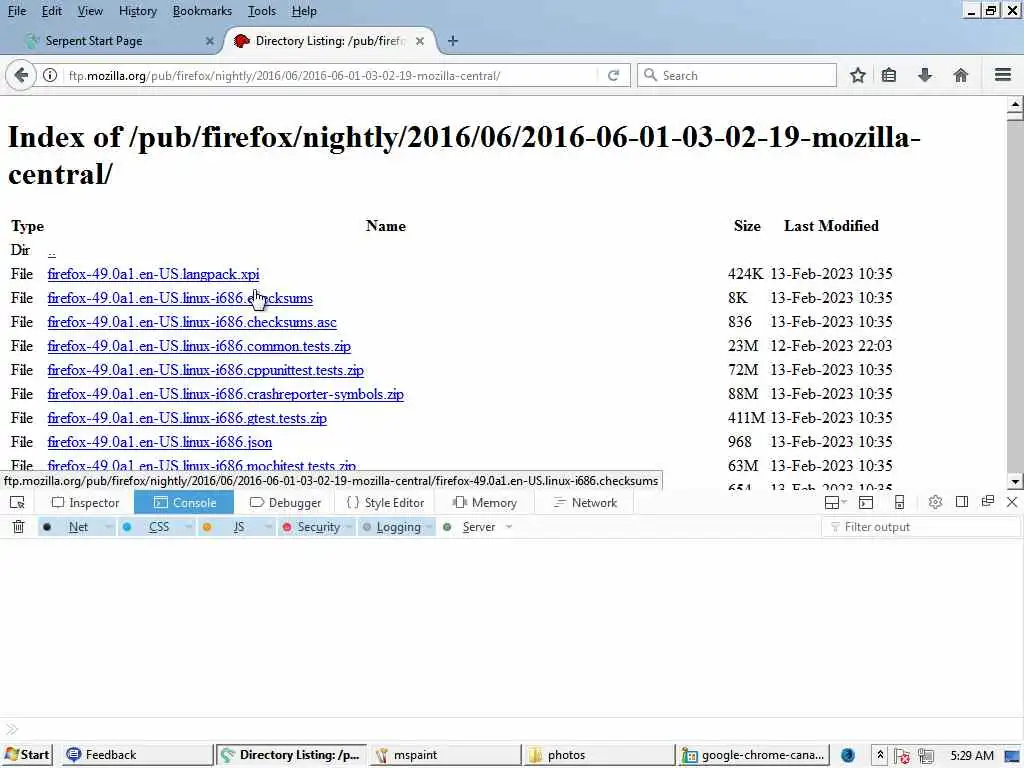Click the page vertical scrollbar down arrow

point(1015,481)
